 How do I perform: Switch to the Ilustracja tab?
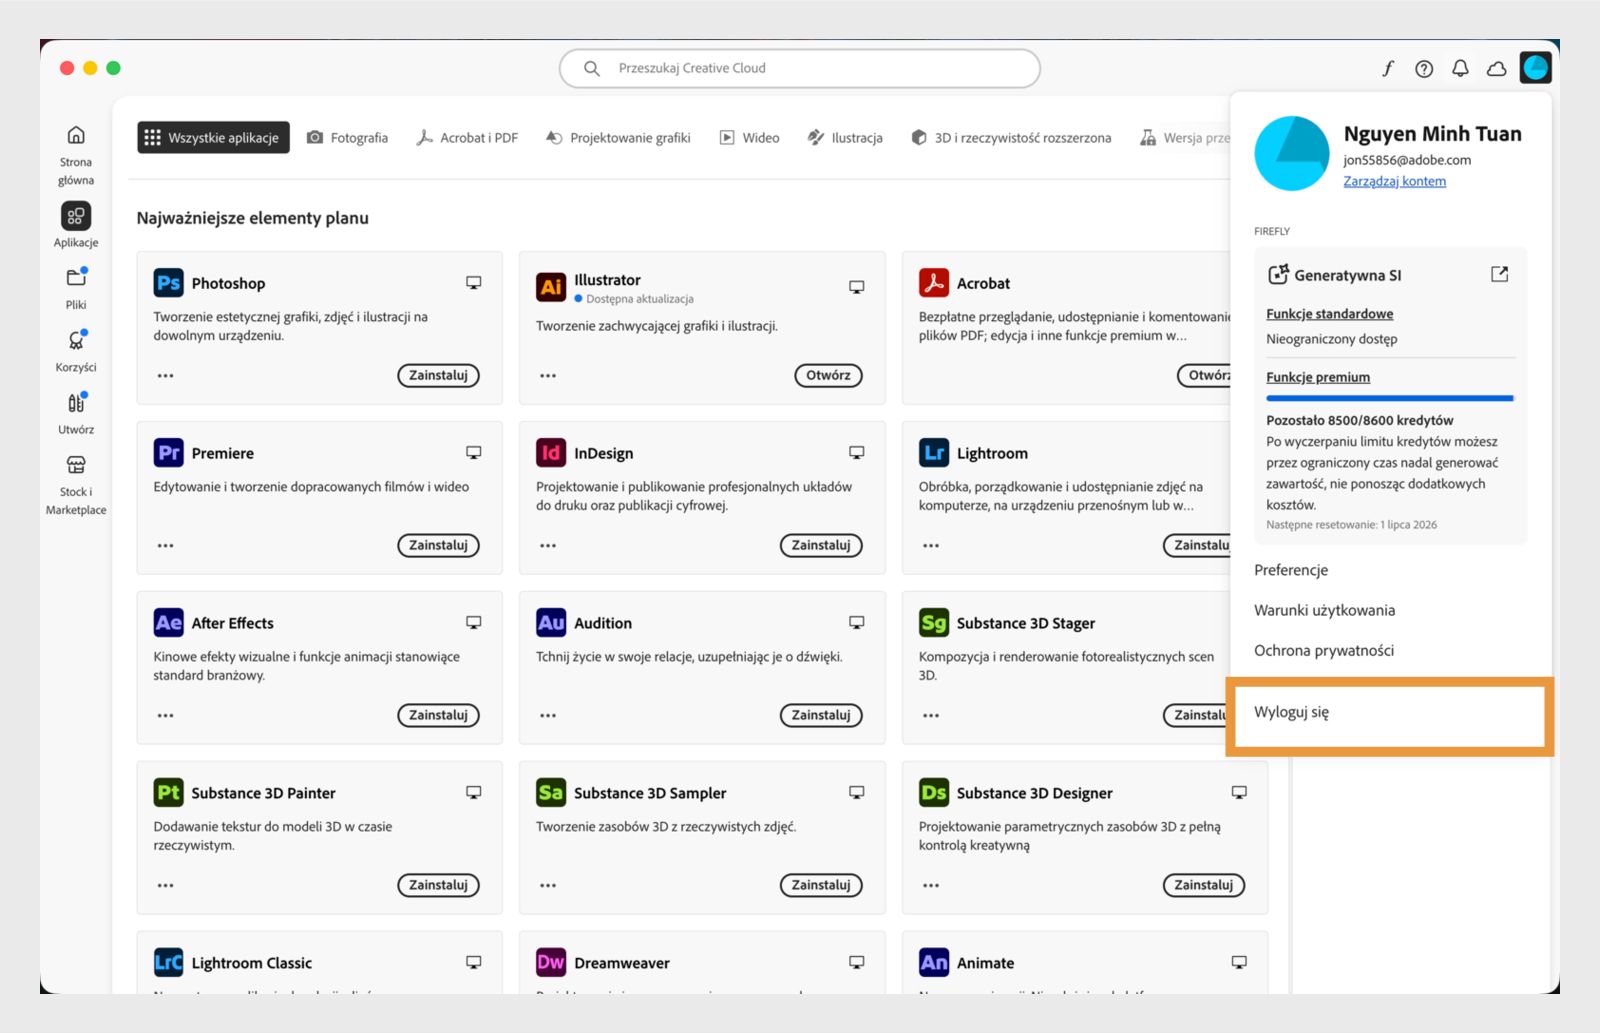[x=845, y=138]
